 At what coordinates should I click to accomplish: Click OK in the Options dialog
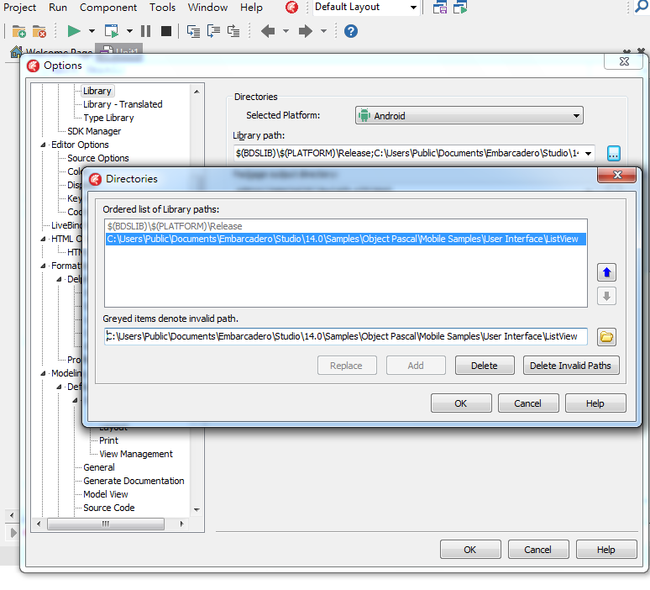[470, 549]
